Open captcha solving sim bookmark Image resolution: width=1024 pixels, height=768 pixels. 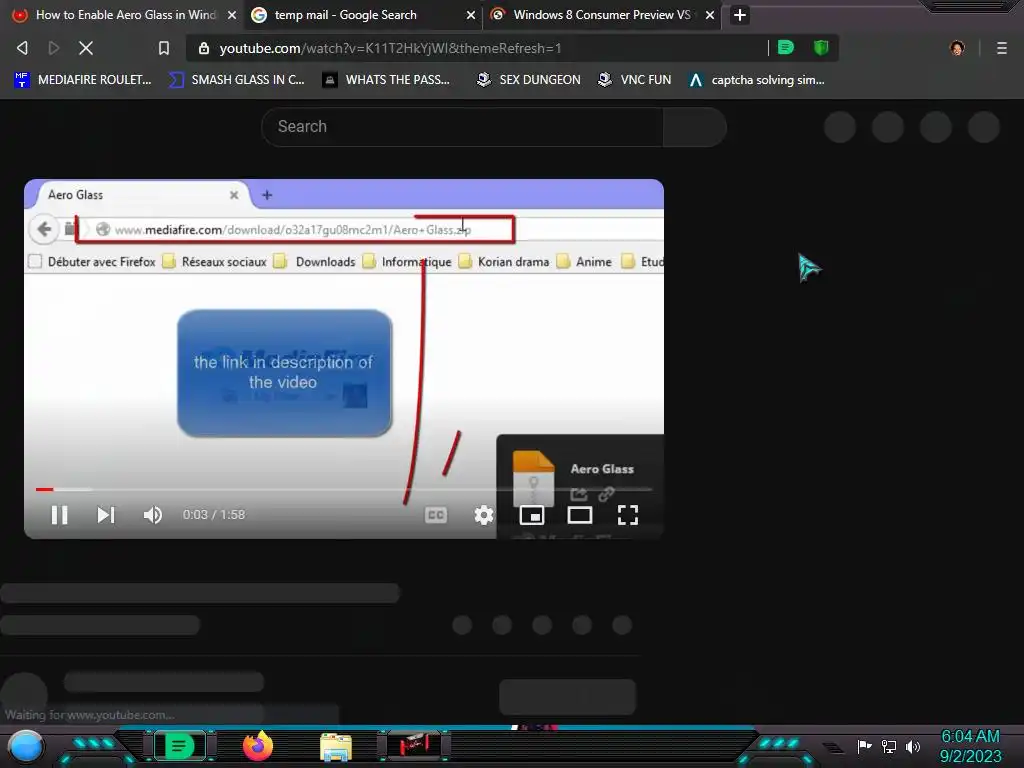[x=757, y=80]
